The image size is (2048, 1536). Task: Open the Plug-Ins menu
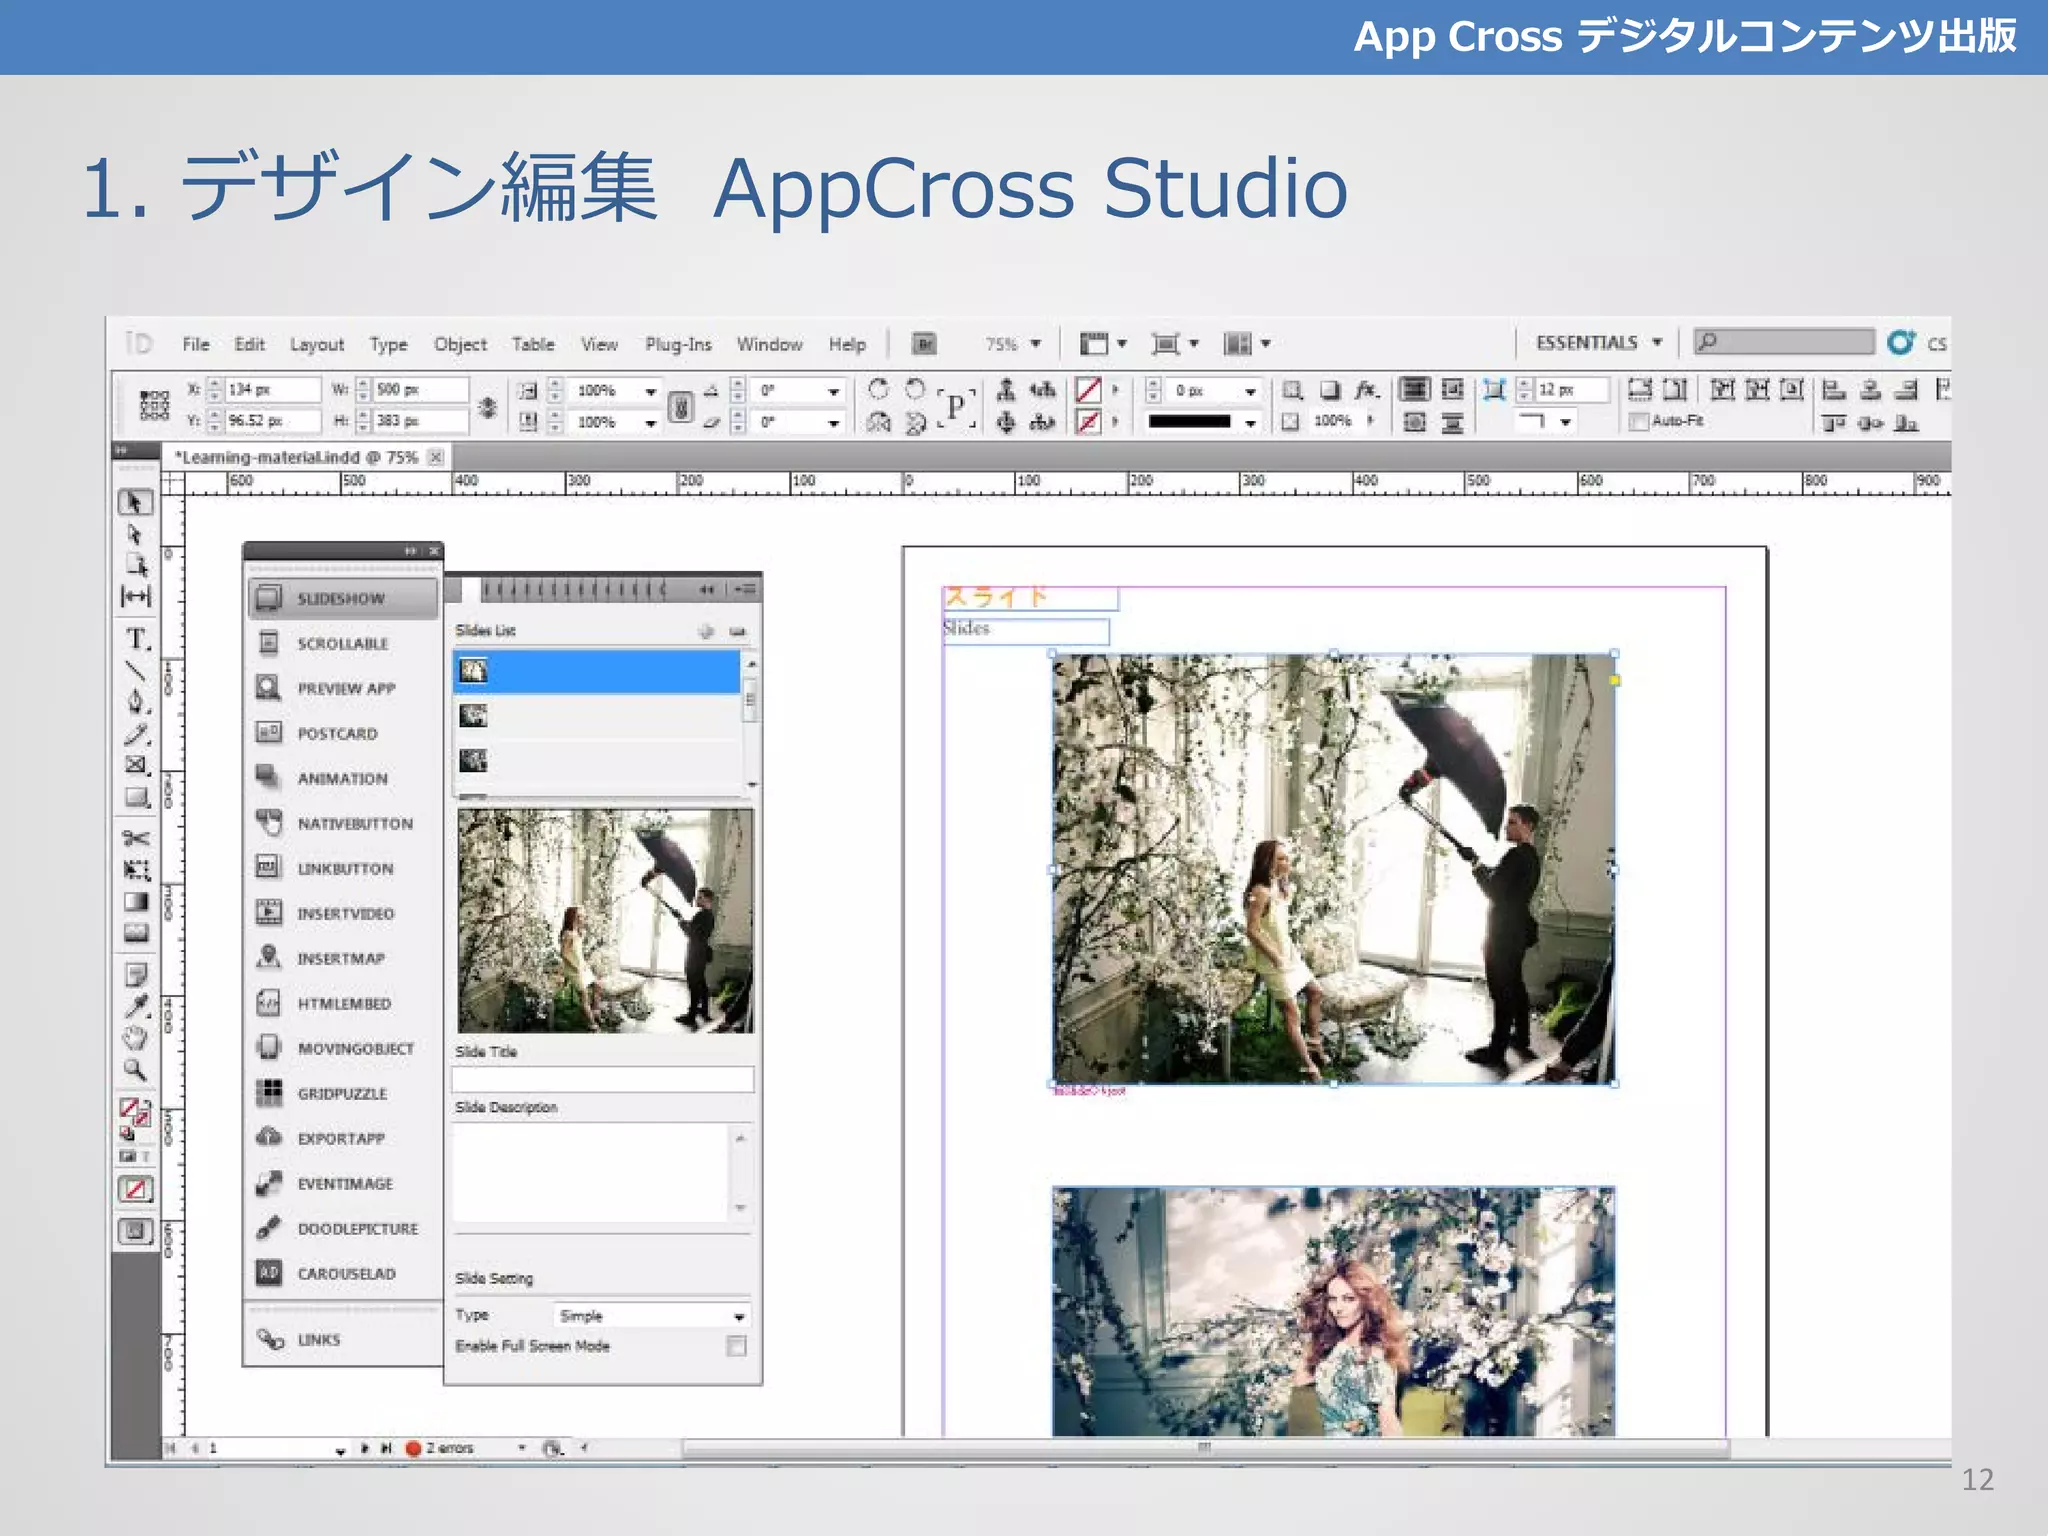click(678, 344)
